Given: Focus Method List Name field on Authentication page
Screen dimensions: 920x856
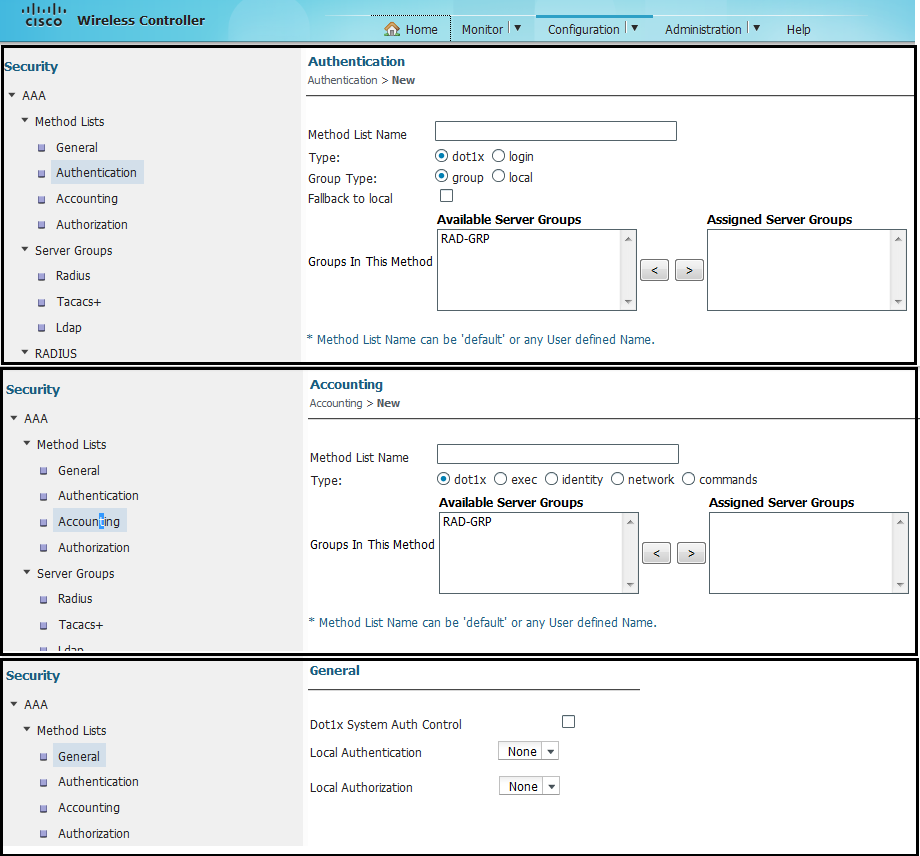Looking at the screenshot, I should click(555, 131).
